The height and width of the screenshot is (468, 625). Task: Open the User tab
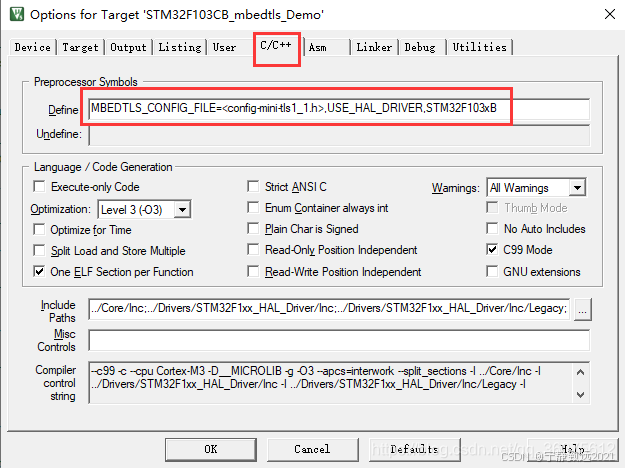click(224, 47)
